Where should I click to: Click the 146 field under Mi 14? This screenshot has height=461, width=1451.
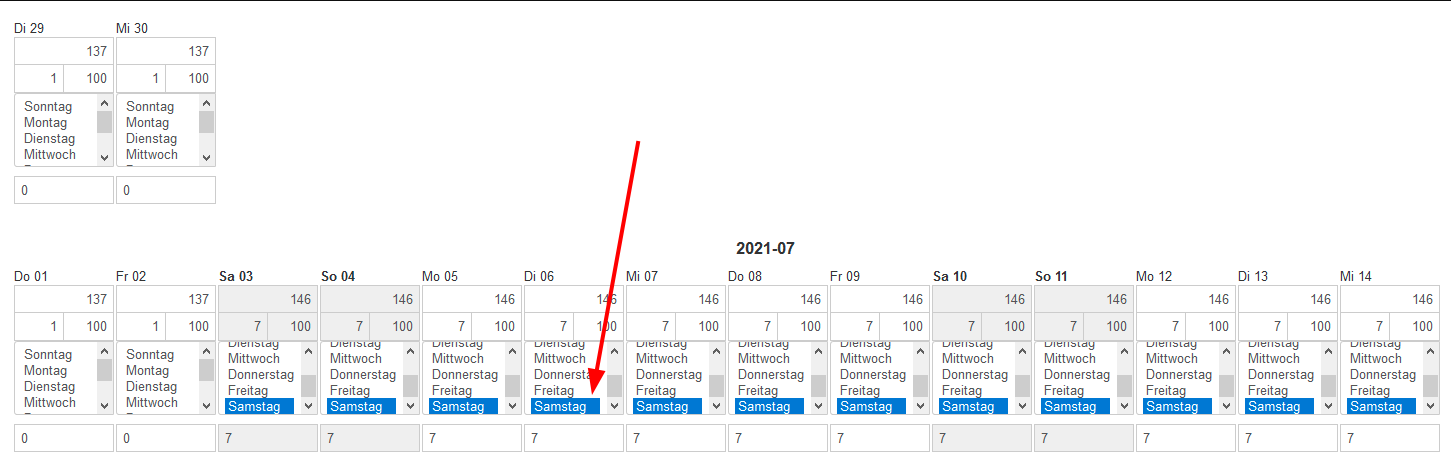(x=1390, y=299)
